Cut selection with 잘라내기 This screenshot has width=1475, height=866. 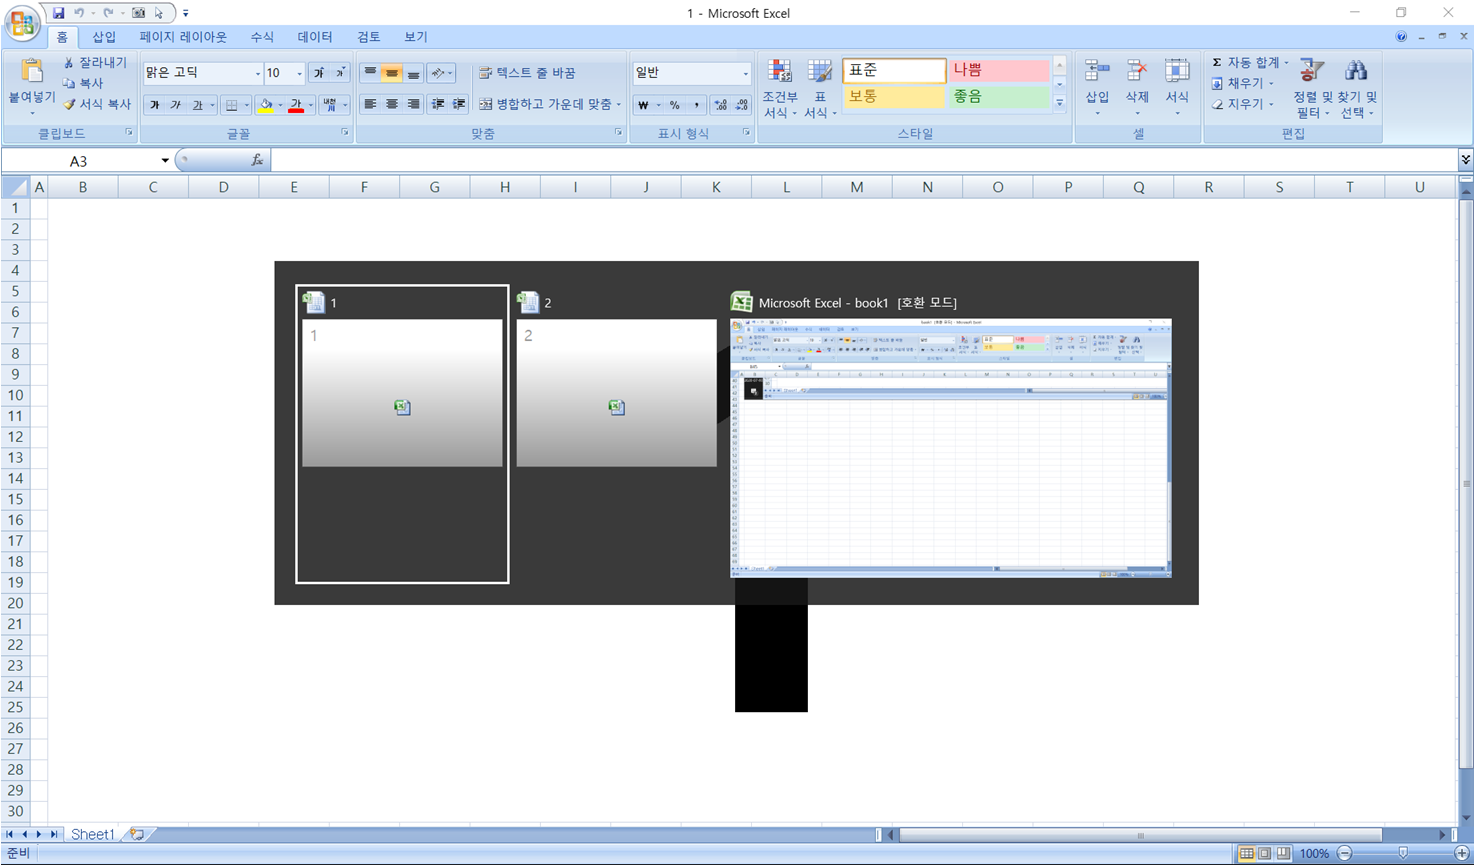coord(95,62)
